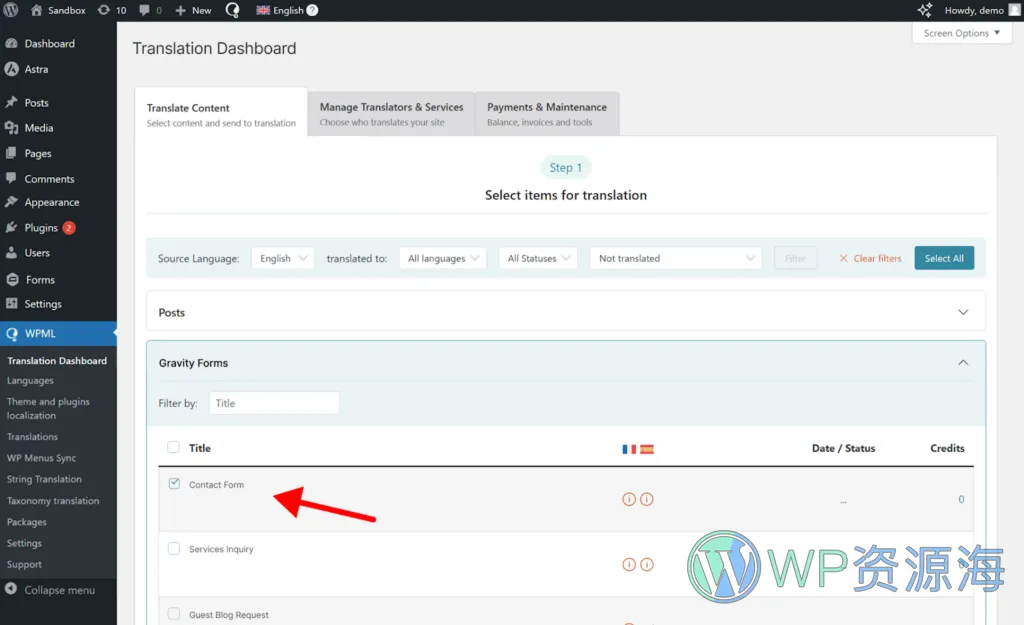Click Contact Form French status icon

pyautogui.click(x=629, y=500)
